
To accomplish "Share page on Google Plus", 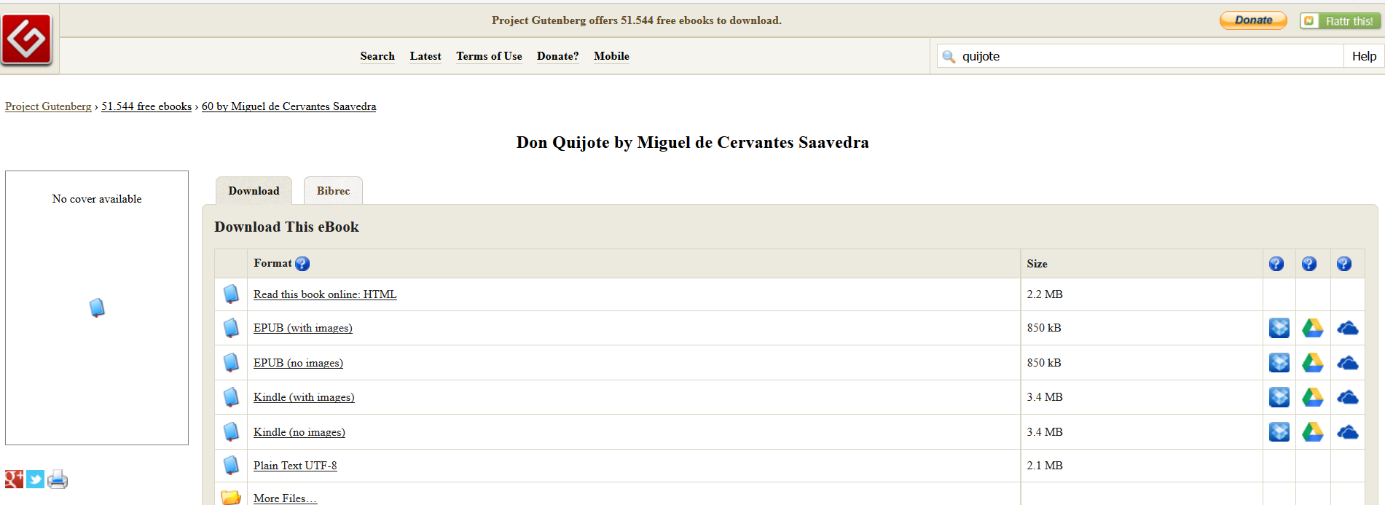I will pyautogui.click(x=14, y=479).
